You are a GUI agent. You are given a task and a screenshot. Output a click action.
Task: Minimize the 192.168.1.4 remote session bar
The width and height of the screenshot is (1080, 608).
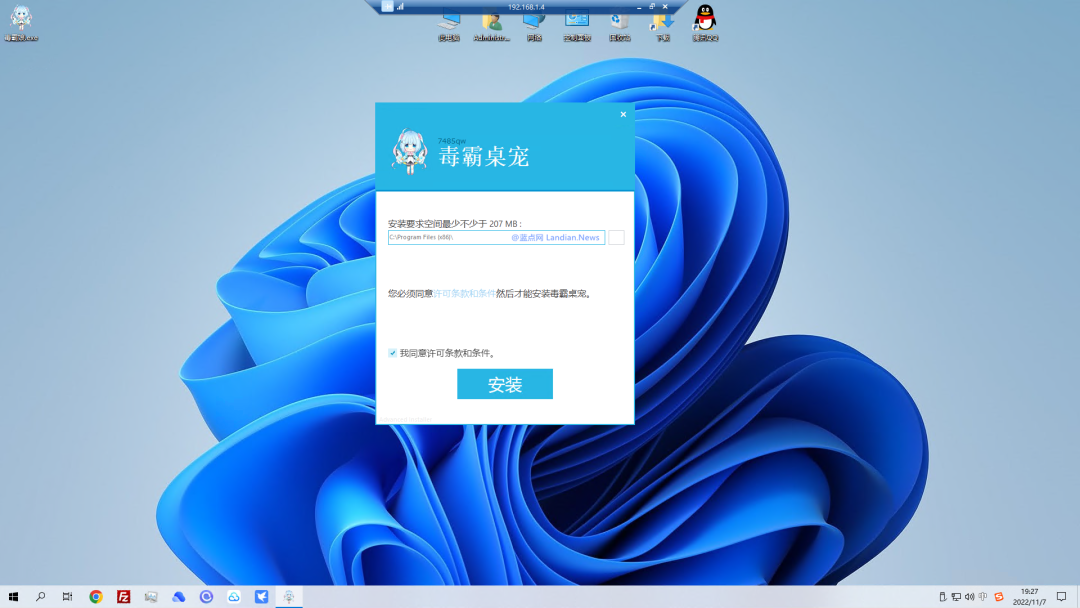point(639,7)
